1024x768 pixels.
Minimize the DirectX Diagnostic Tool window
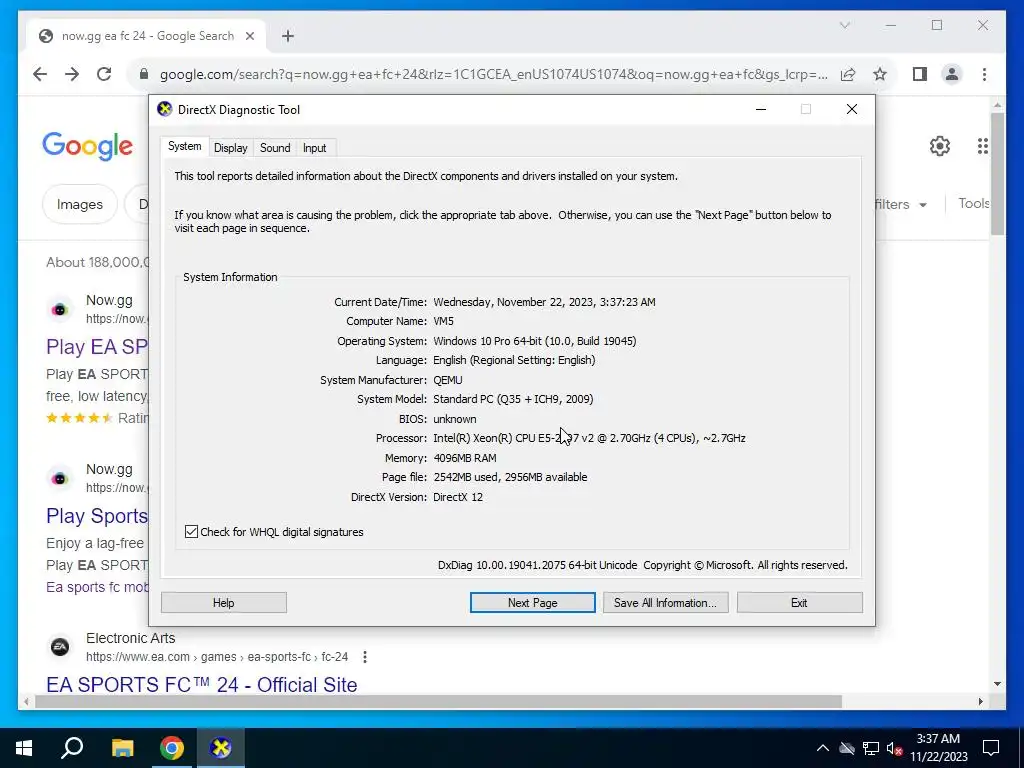pos(761,109)
